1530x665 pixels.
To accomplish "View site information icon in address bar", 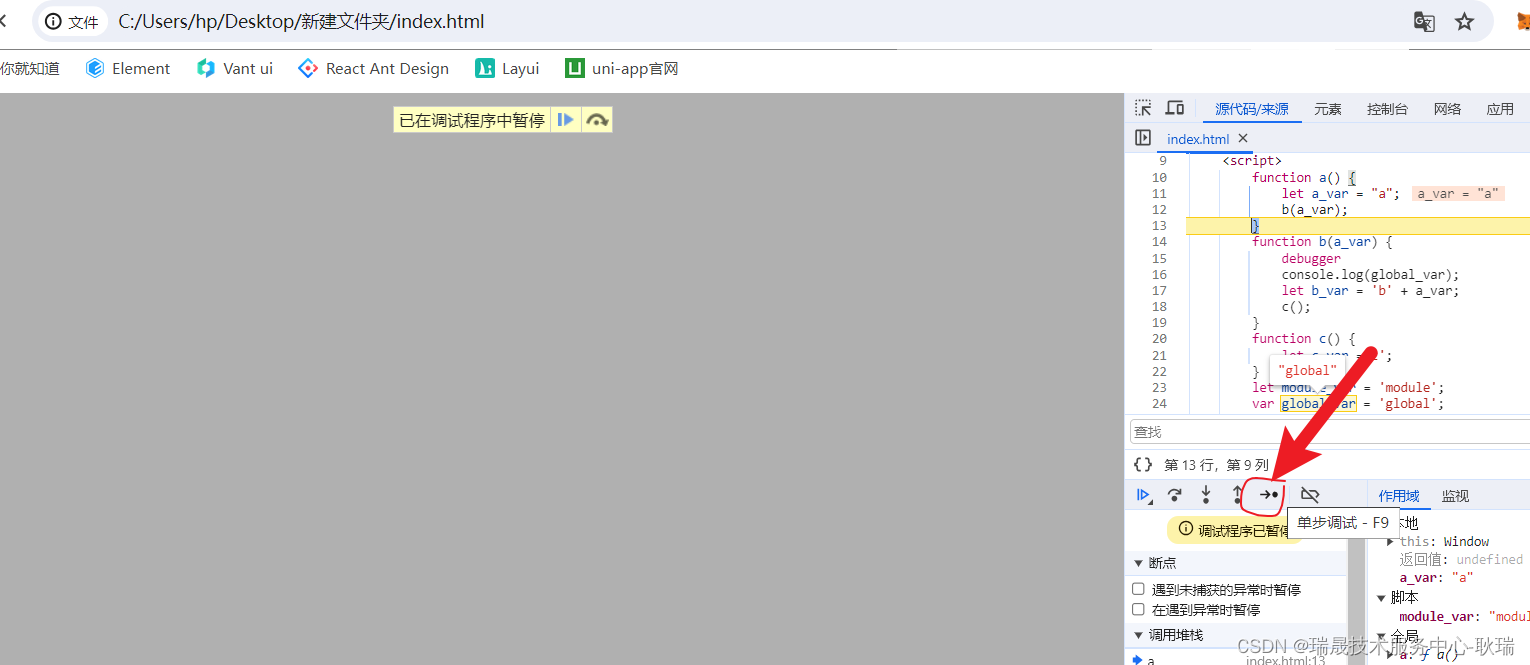I will pyautogui.click(x=53, y=22).
